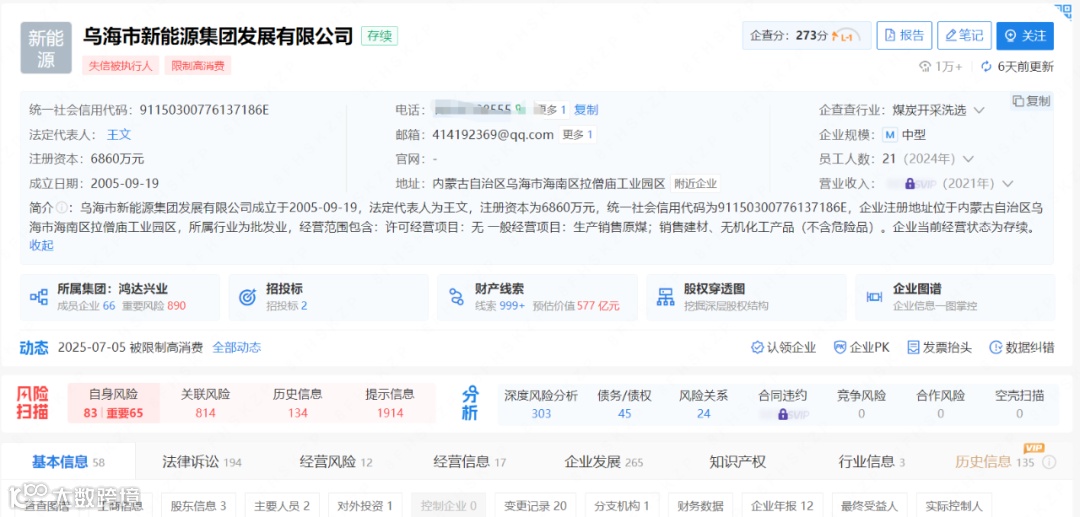Image resolution: width=1080 pixels, height=517 pixels.
Task: Click the 存续 status tag
Action: (x=380, y=36)
